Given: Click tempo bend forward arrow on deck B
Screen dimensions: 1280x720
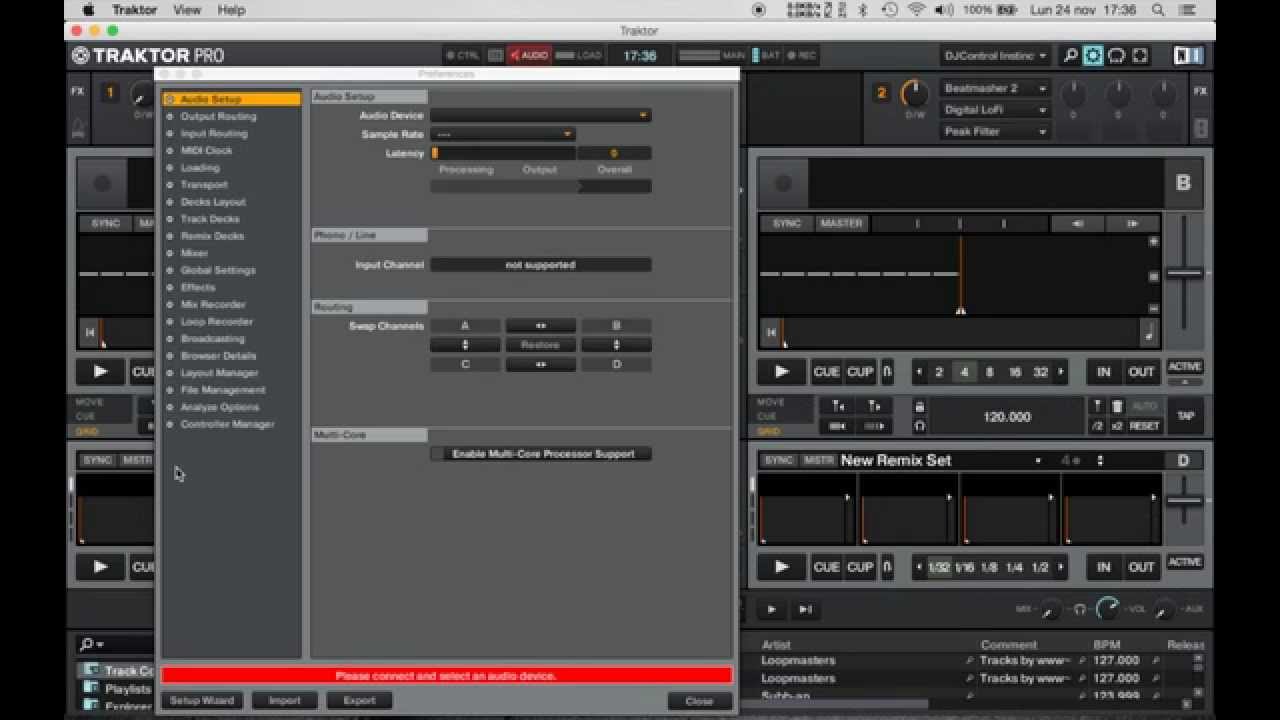Looking at the screenshot, I should tap(1132, 224).
